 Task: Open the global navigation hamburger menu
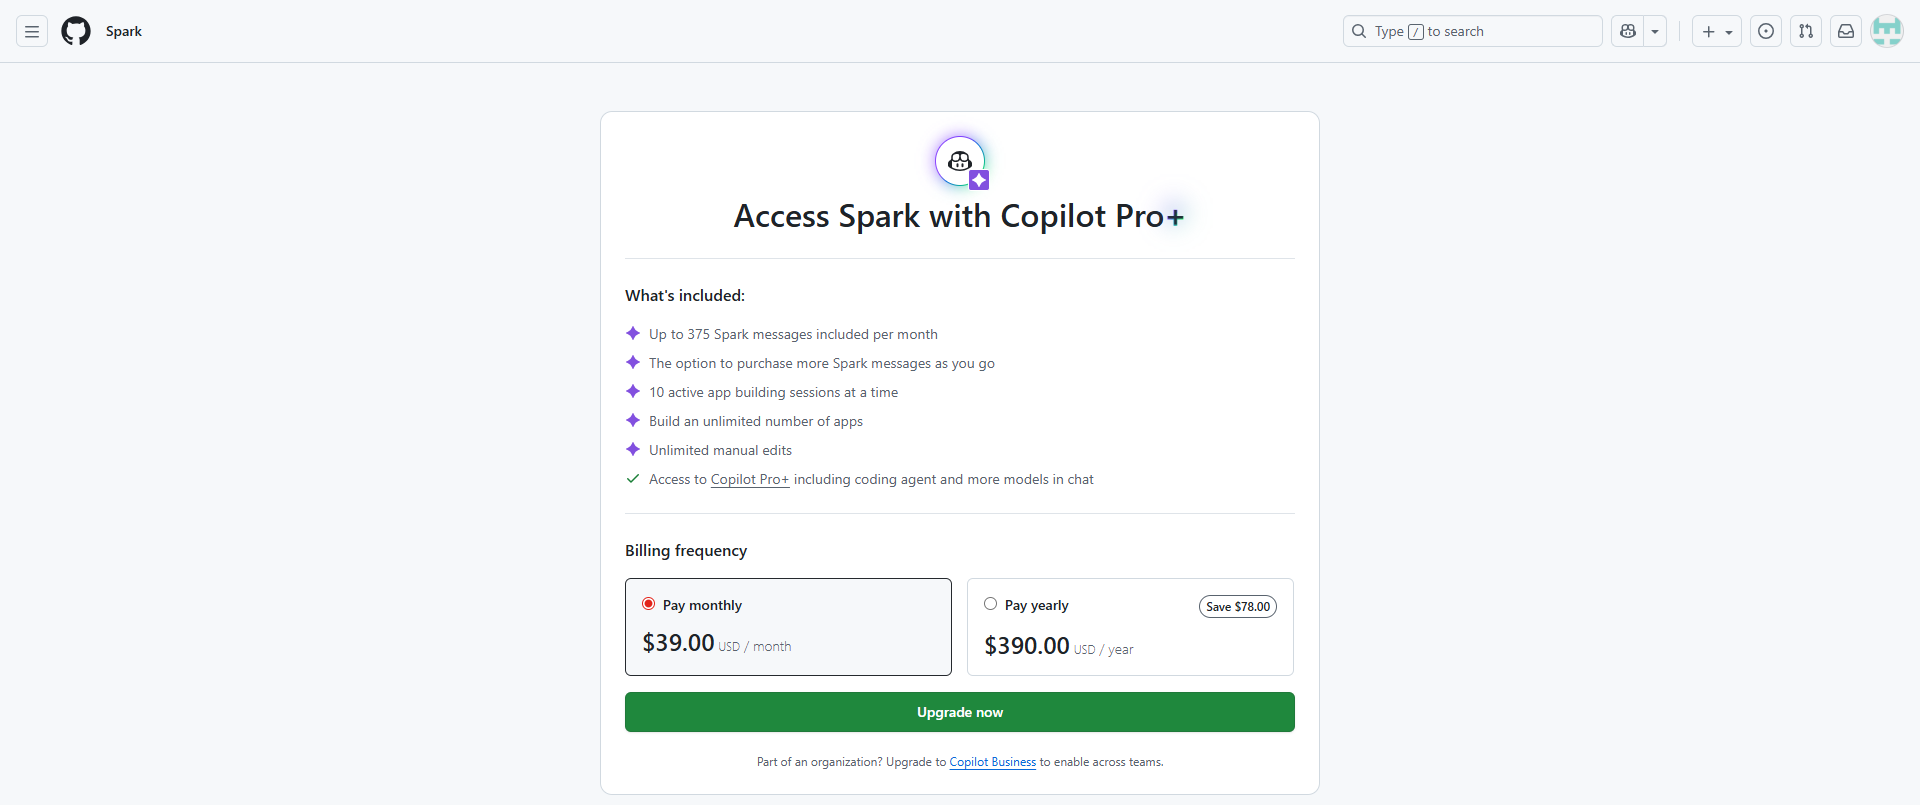click(31, 31)
